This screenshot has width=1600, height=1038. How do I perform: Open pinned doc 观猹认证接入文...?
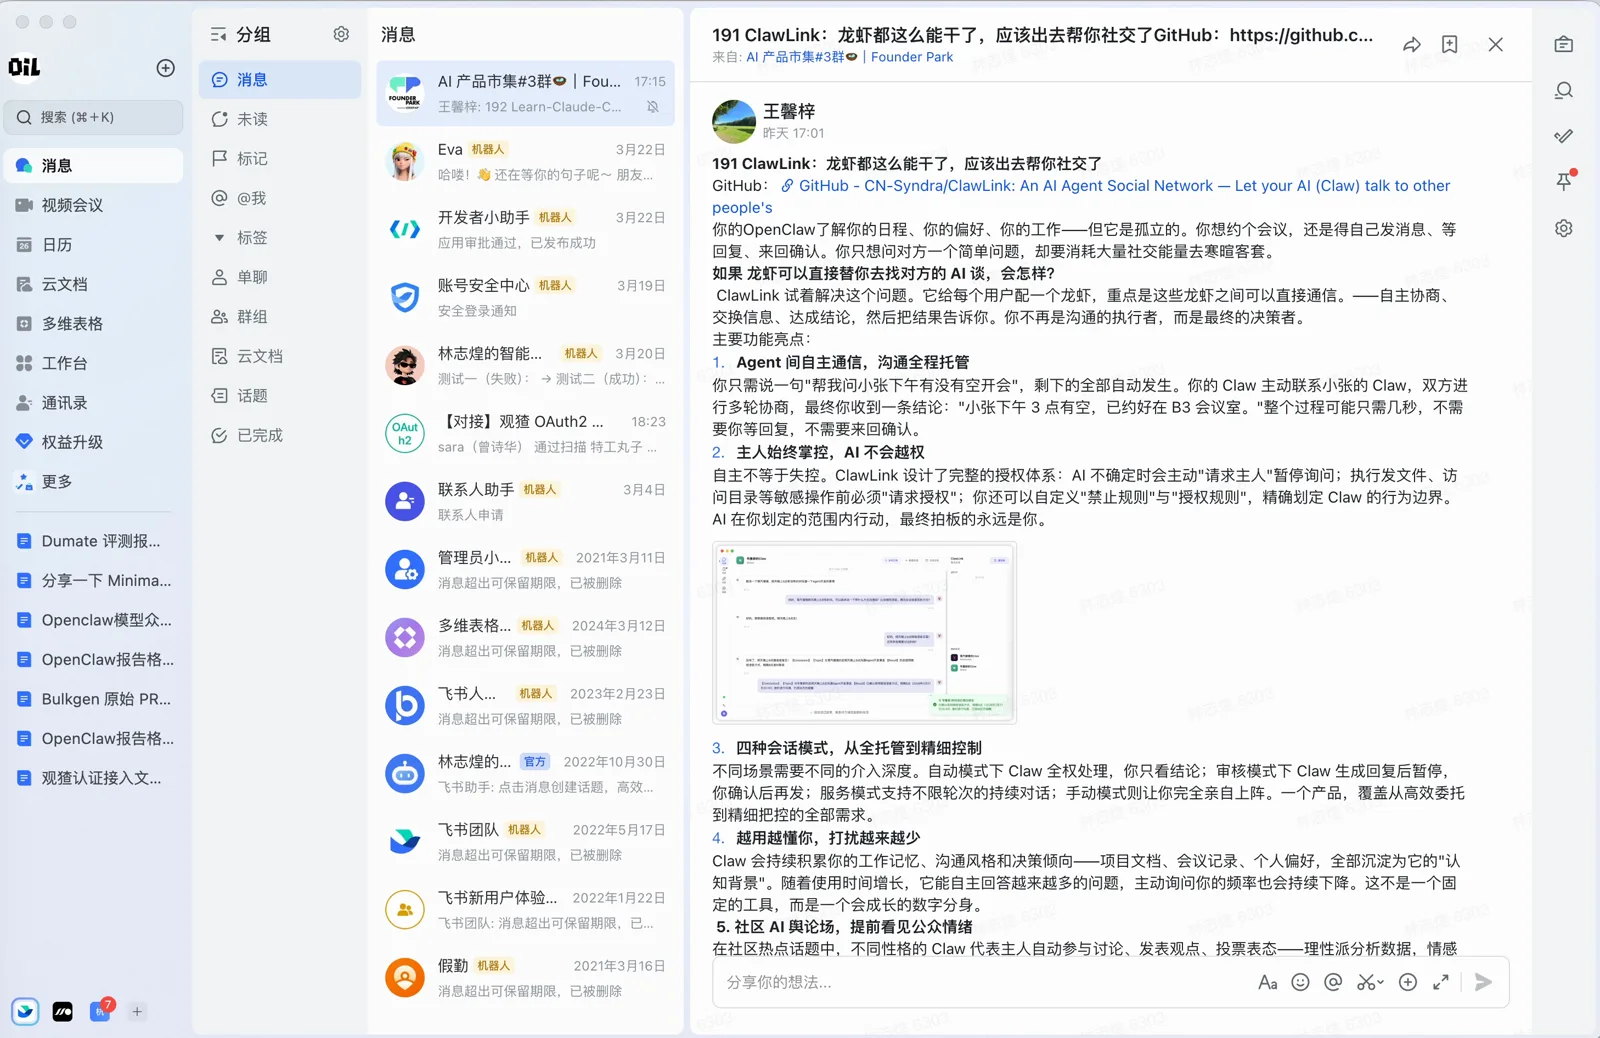pos(94,778)
